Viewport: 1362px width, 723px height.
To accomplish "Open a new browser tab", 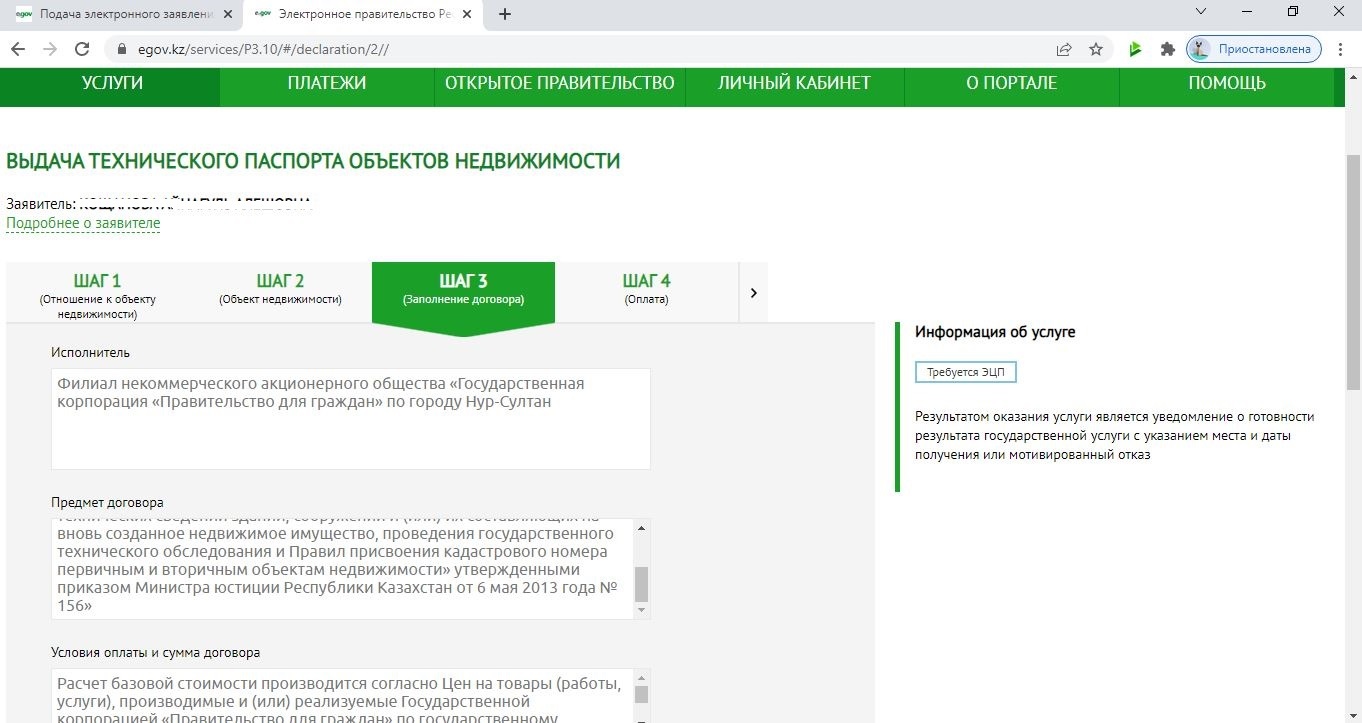I will click(505, 14).
